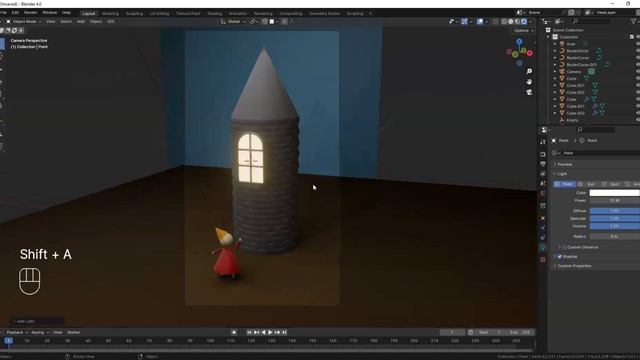The image size is (640, 360).
Task: Click the BezierCircle curve icon in outliner
Action: pyautogui.click(x=562, y=51)
